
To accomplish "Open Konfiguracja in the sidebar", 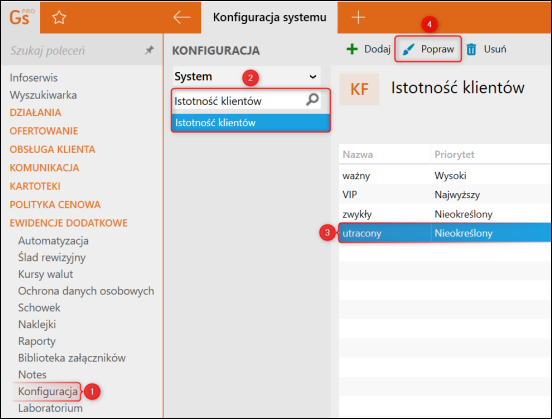I will pyautogui.click(x=48, y=391).
